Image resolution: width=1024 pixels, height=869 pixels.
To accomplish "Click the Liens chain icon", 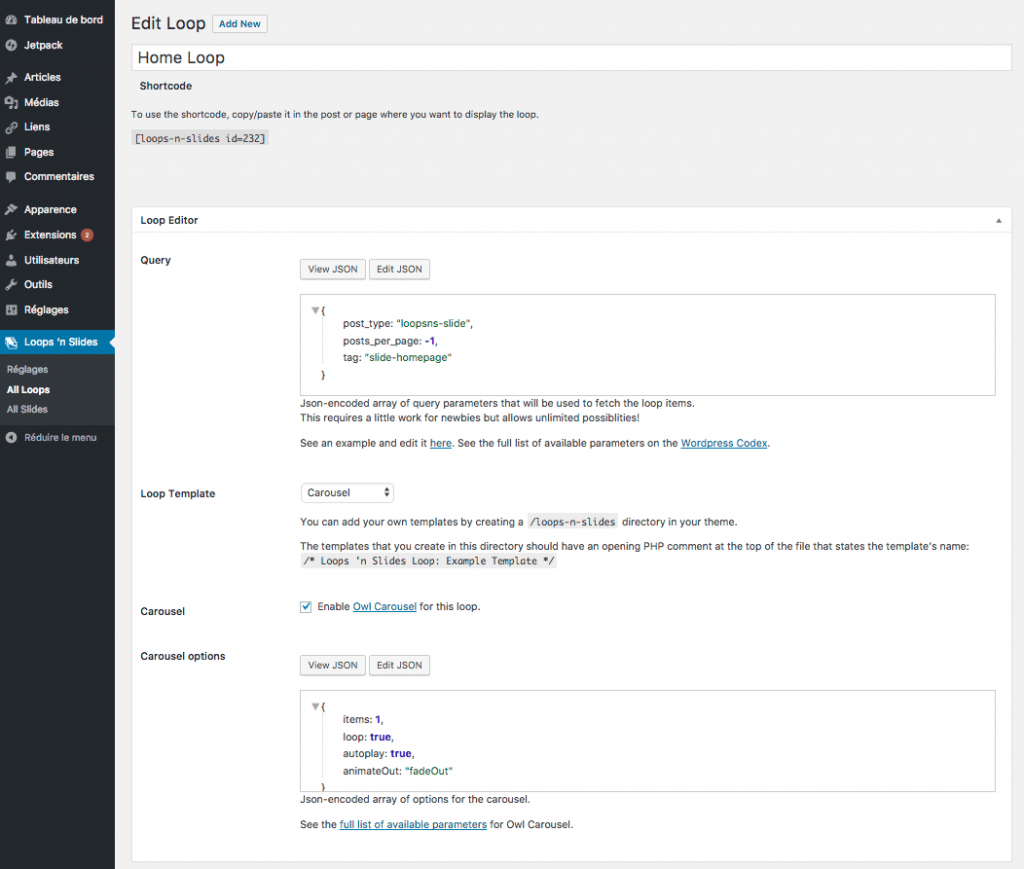I will 11,128.
